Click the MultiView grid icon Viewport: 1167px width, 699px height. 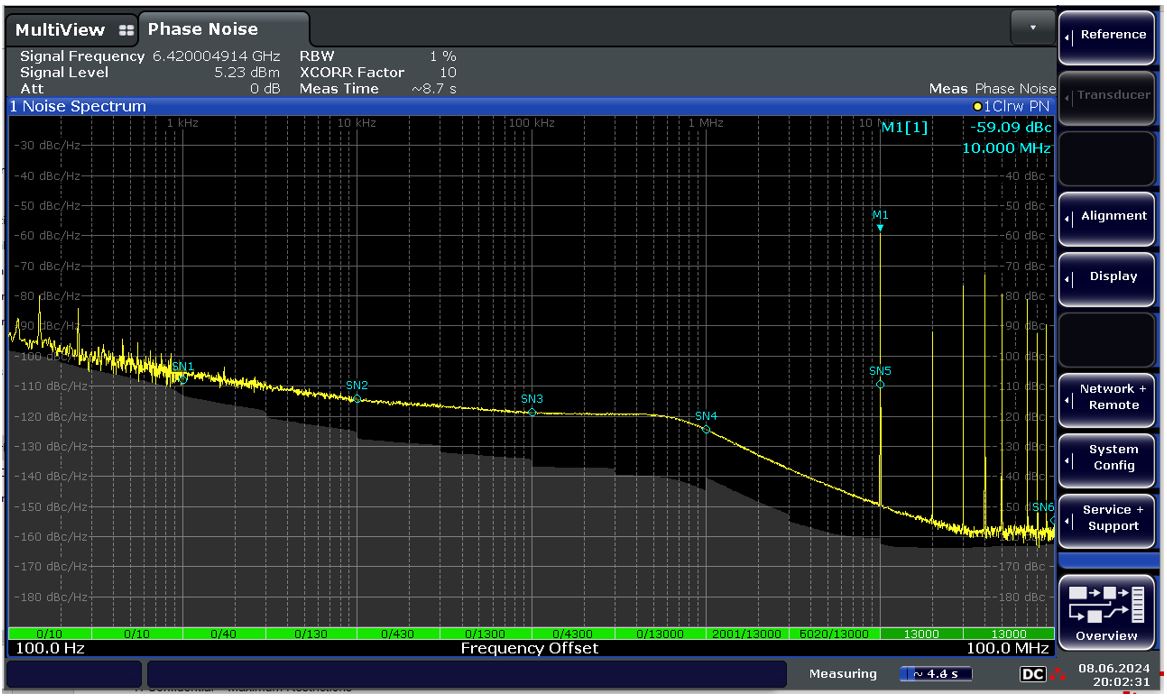(x=127, y=30)
